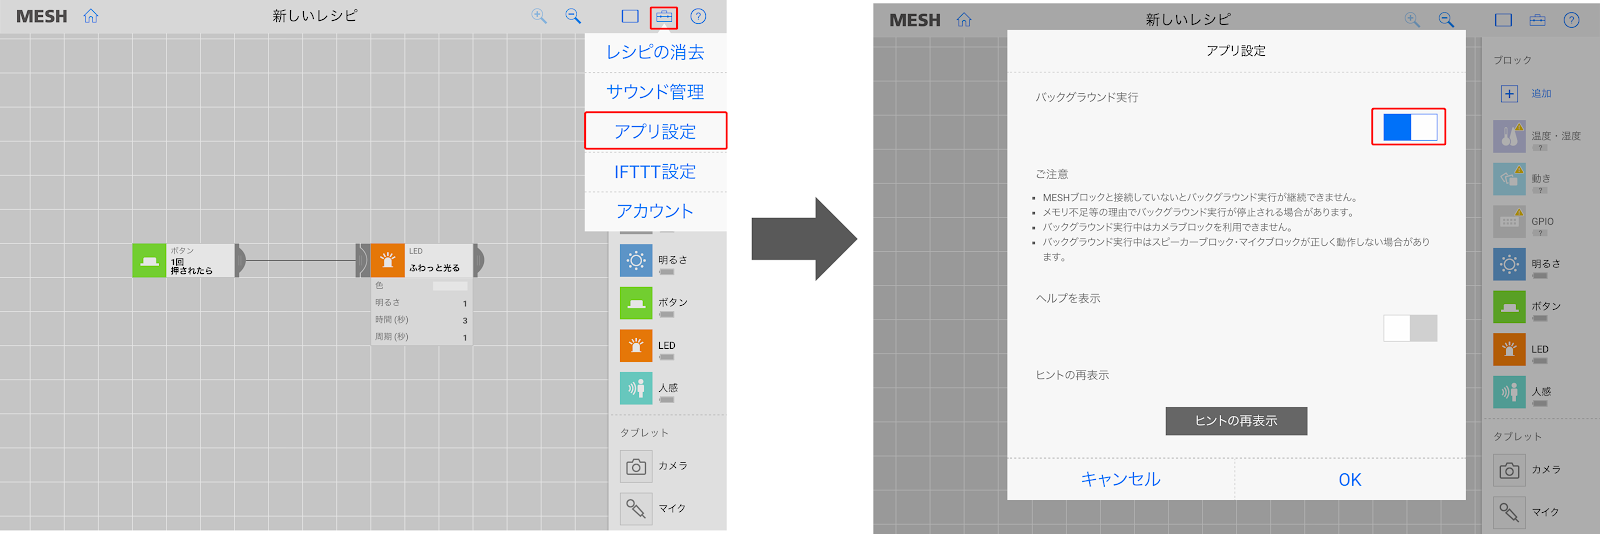Click the home icon beside the left MESH logo
This screenshot has width=1600, height=534.
click(91, 16)
